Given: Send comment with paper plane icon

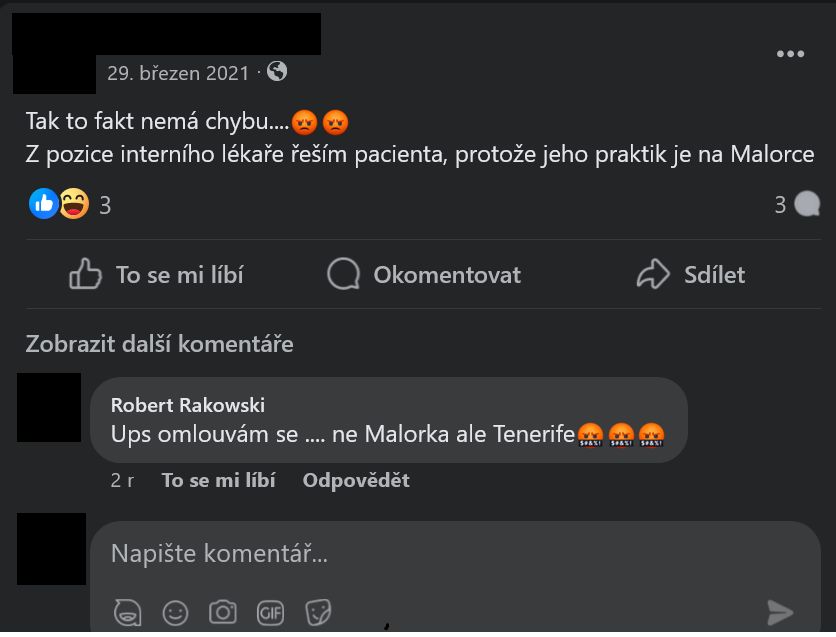Looking at the screenshot, I should tap(780, 612).
